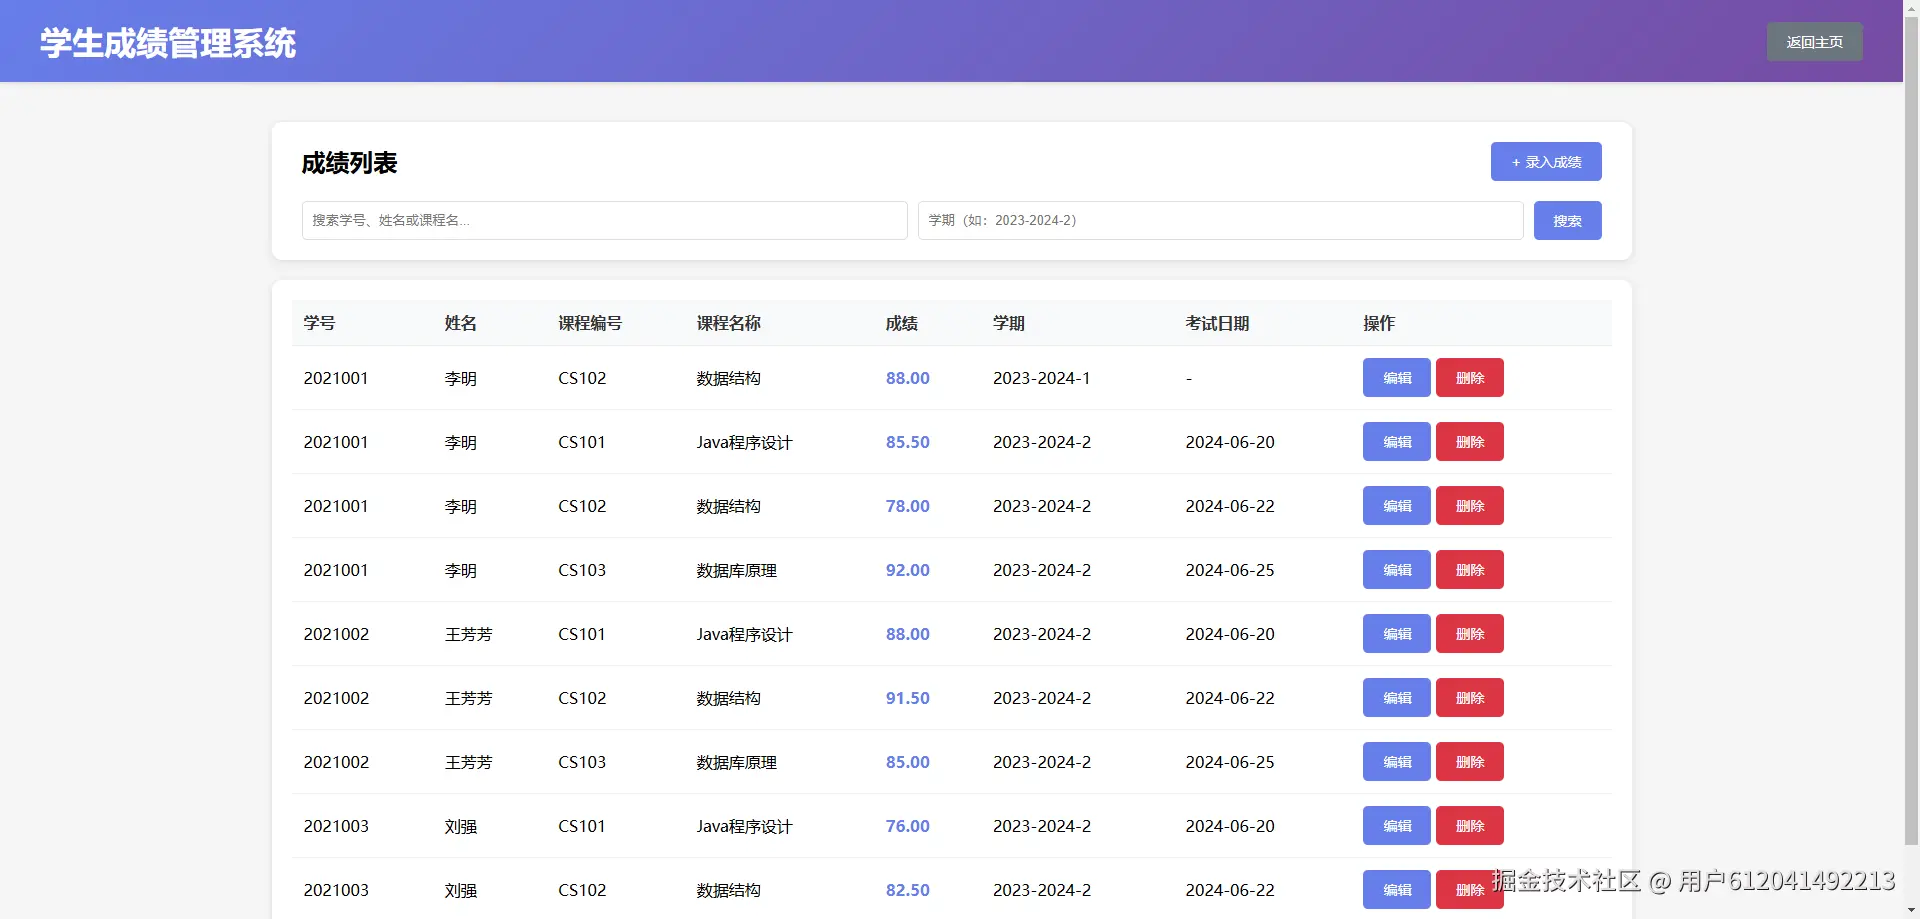
Task: Click the blue 85.50 score value
Action: click(x=907, y=441)
